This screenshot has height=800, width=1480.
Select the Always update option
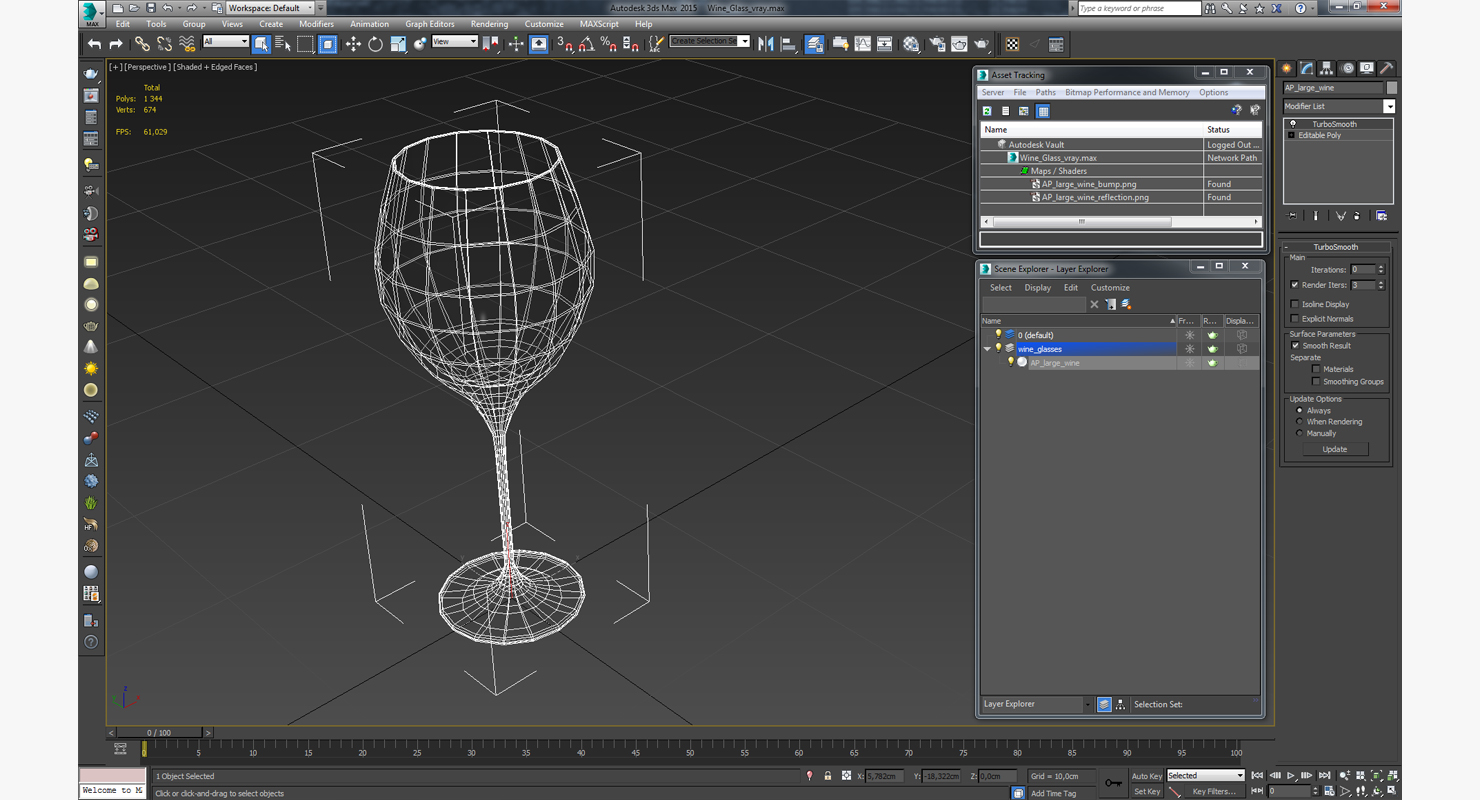point(1300,410)
